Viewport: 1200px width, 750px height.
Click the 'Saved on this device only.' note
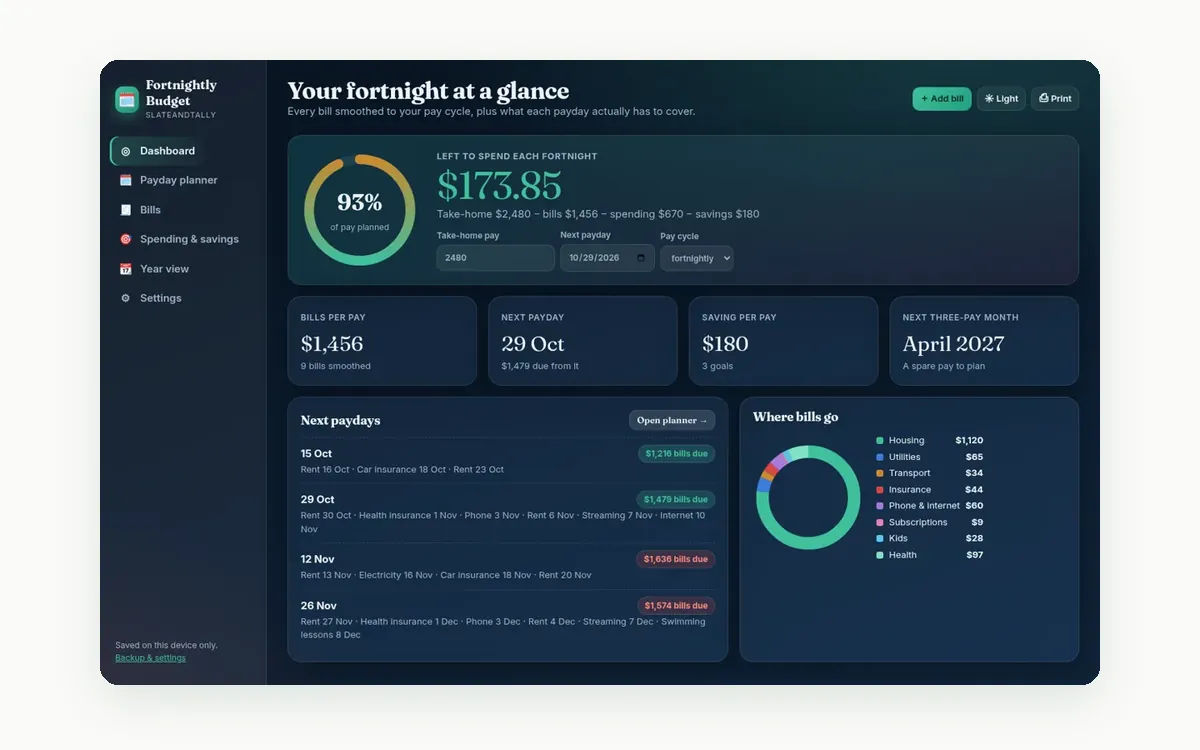click(x=166, y=646)
